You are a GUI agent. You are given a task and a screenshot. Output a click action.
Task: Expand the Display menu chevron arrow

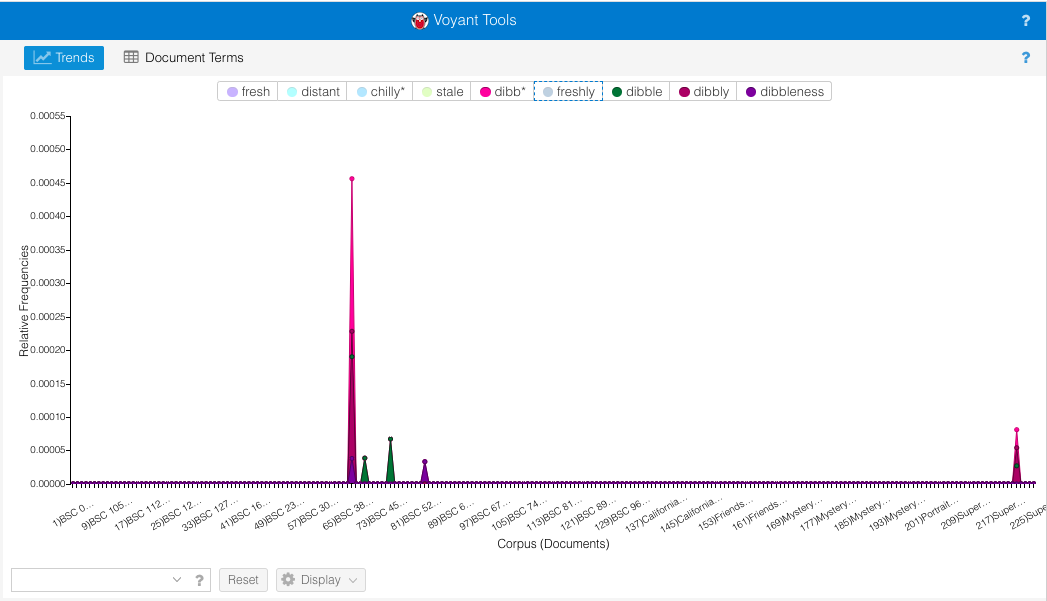tap(353, 580)
